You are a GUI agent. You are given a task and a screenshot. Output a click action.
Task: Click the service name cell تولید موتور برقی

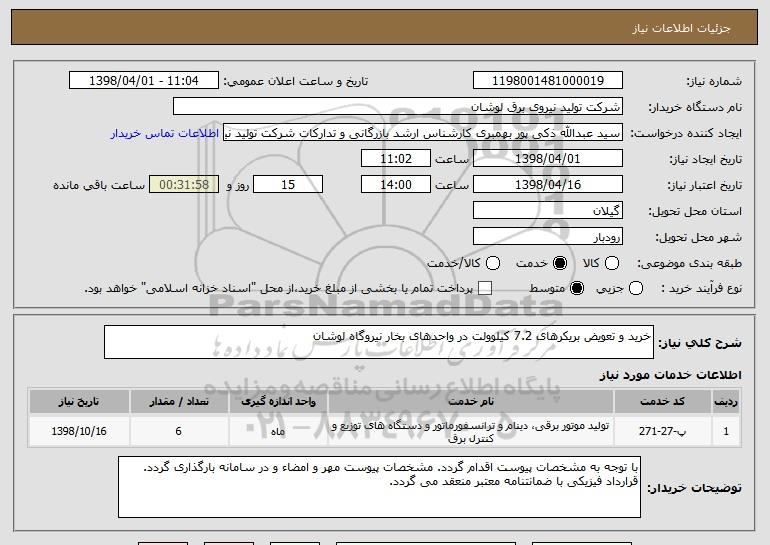coord(470,431)
